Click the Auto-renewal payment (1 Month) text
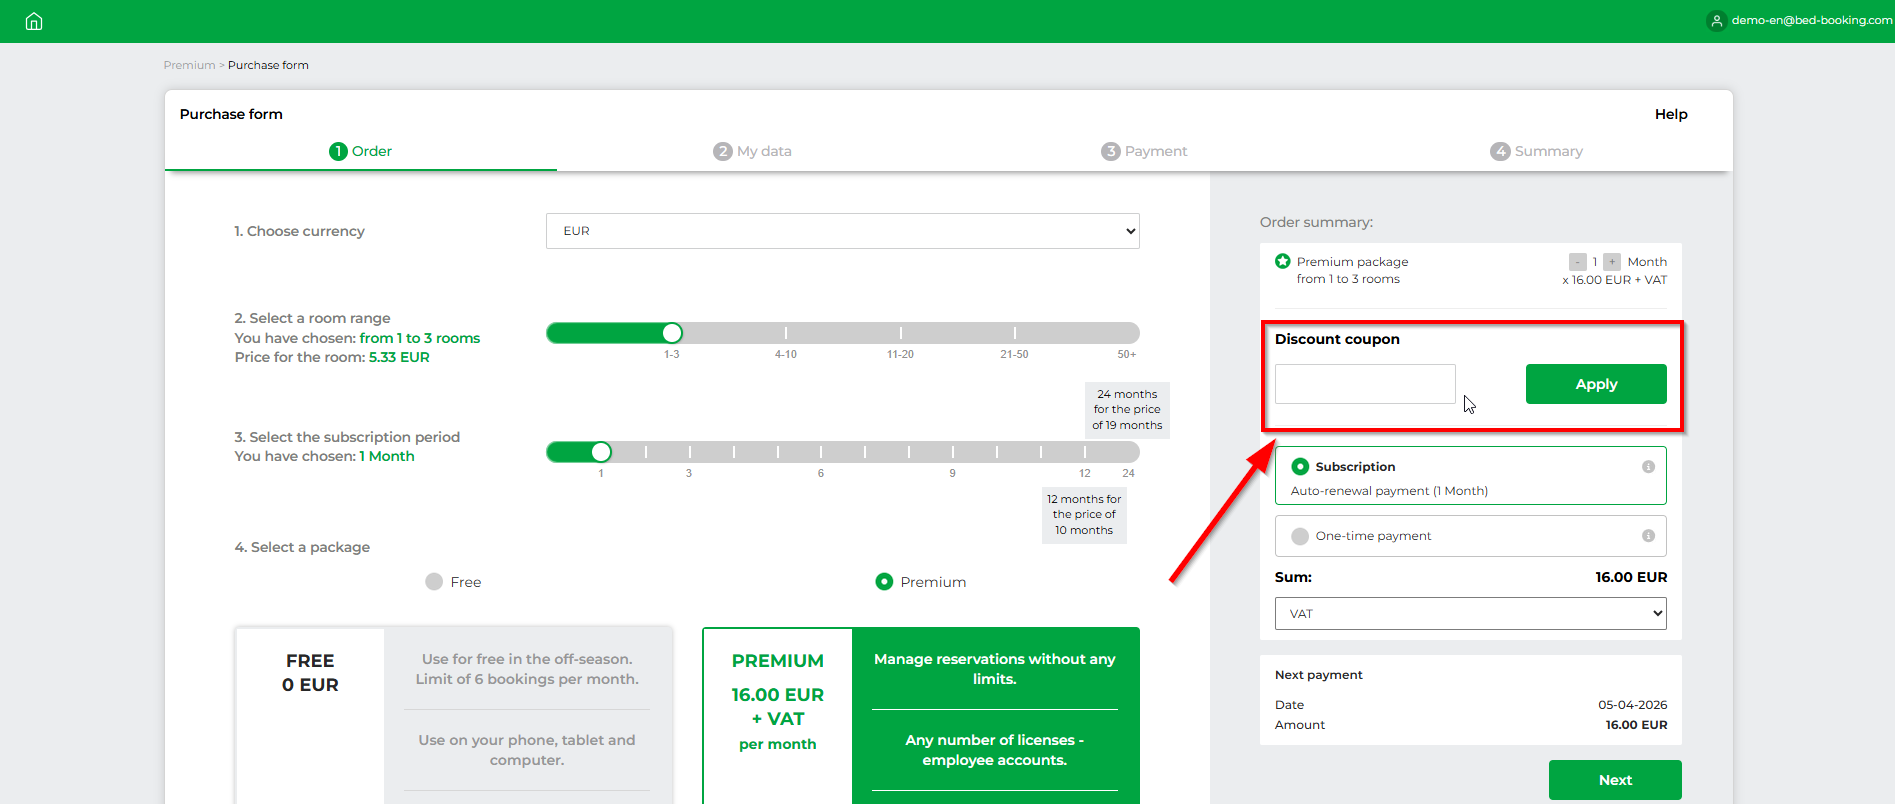The height and width of the screenshot is (804, 1895). point(1389,491)
